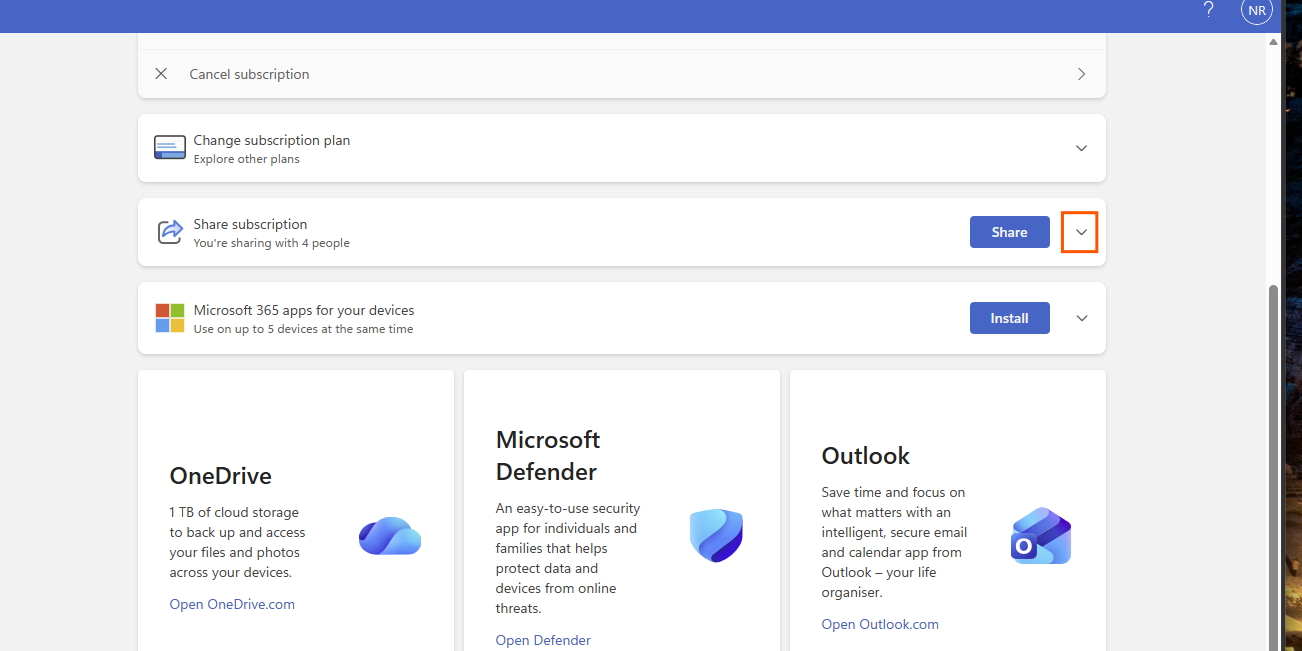
Task: Click the vertical scrollbar thumb
Action: click(x=1273, y=465)
